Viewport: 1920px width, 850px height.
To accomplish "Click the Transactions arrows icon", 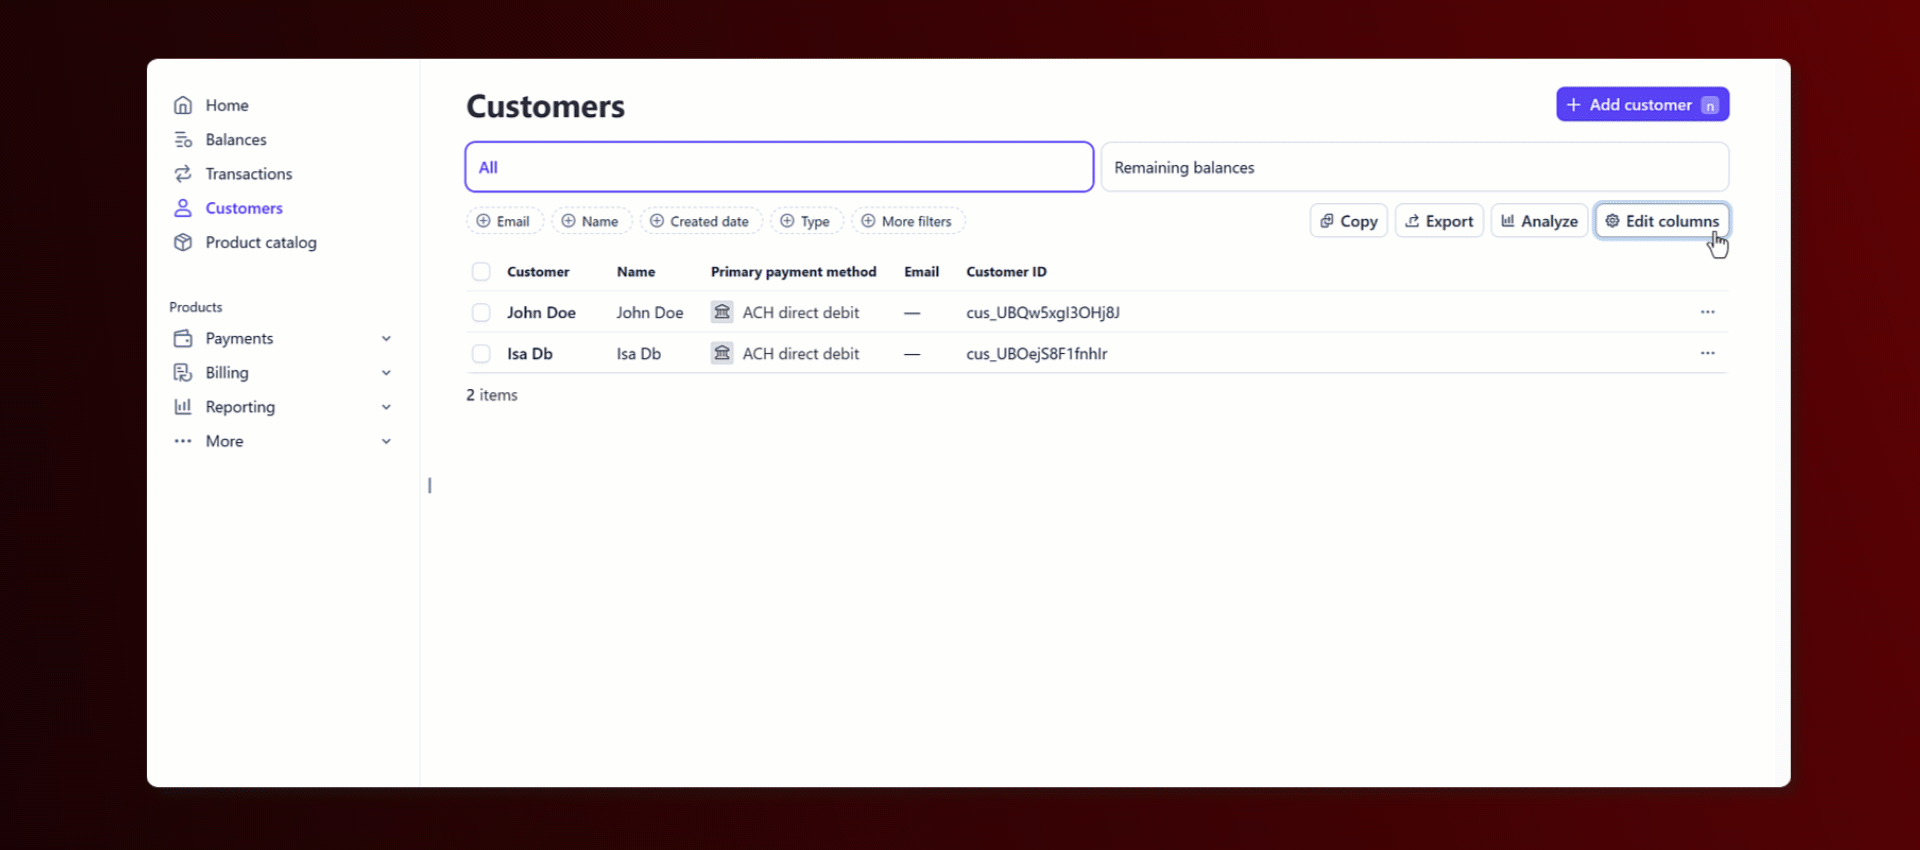I will pyautogui.click(x=183, y=174).
